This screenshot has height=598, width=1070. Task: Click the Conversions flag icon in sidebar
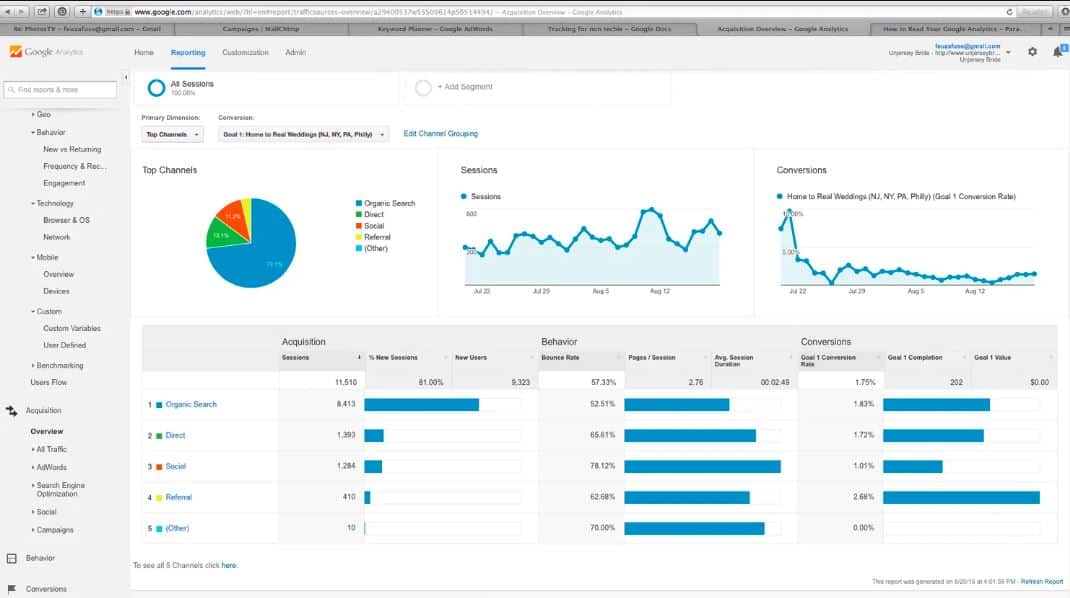[12, 588]
